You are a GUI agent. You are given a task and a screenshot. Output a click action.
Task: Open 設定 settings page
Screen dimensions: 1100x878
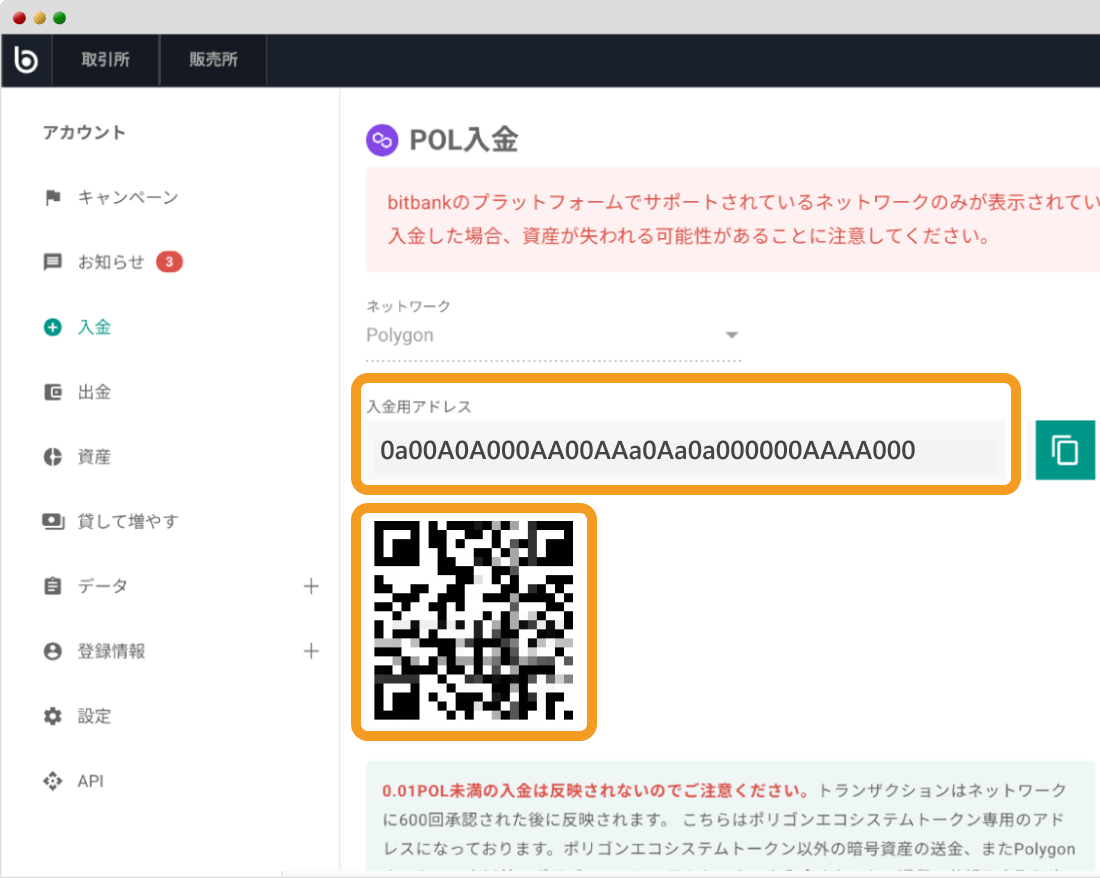tap(95, 716)
